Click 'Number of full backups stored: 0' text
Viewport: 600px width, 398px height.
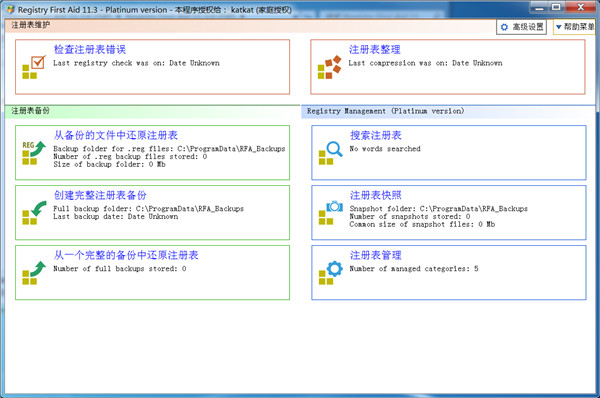pyautogui.click(x=120, y=269)
